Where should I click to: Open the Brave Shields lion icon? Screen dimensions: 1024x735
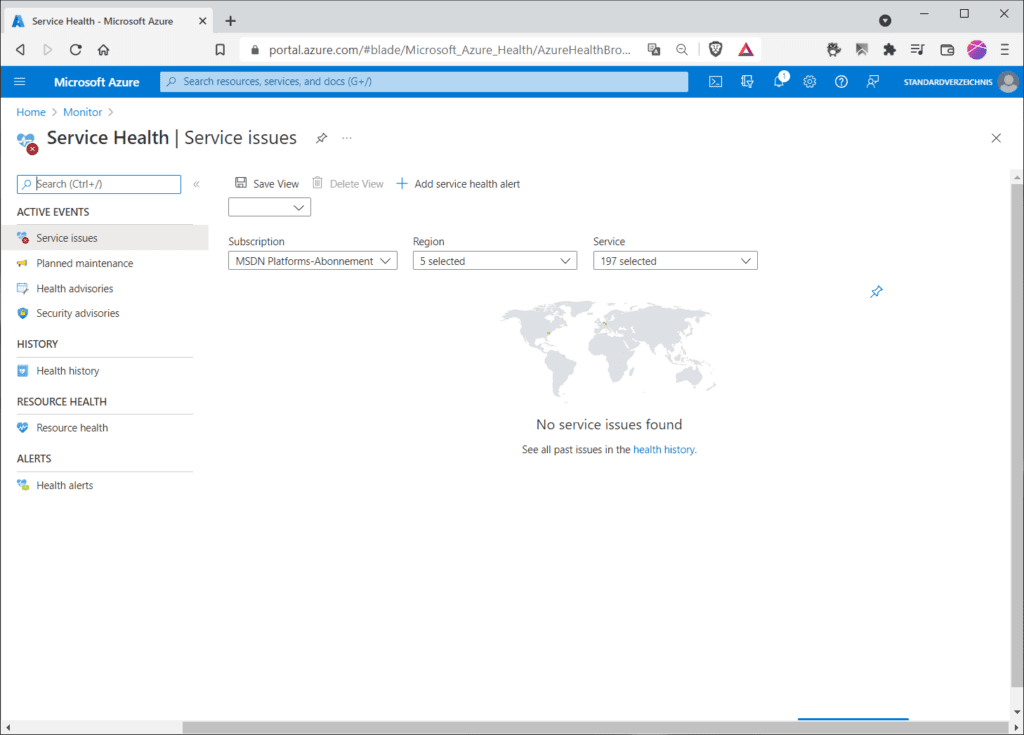click(716, 50)
